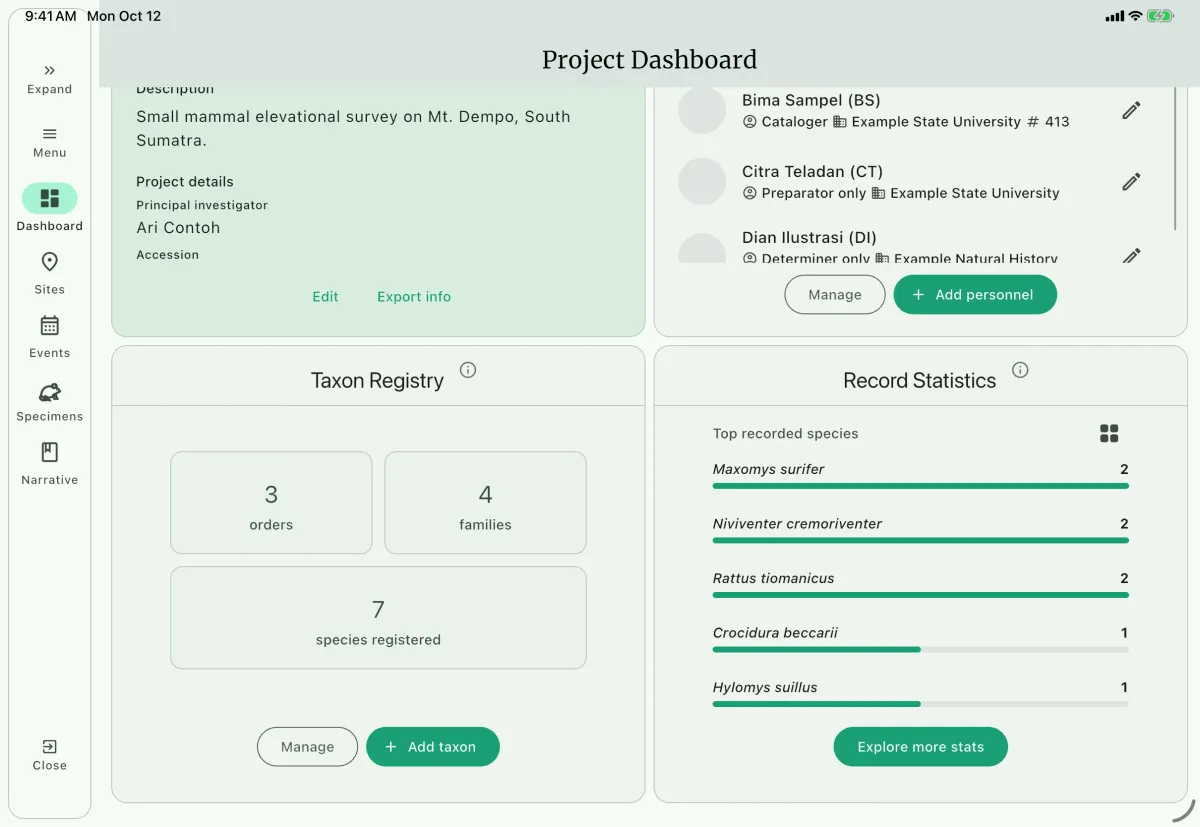Click the 3 orders tile

(x=271, y=503)
